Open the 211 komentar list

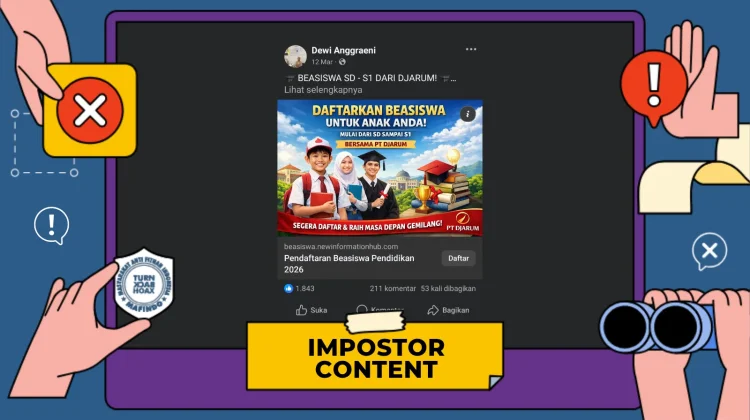[393, 288]
